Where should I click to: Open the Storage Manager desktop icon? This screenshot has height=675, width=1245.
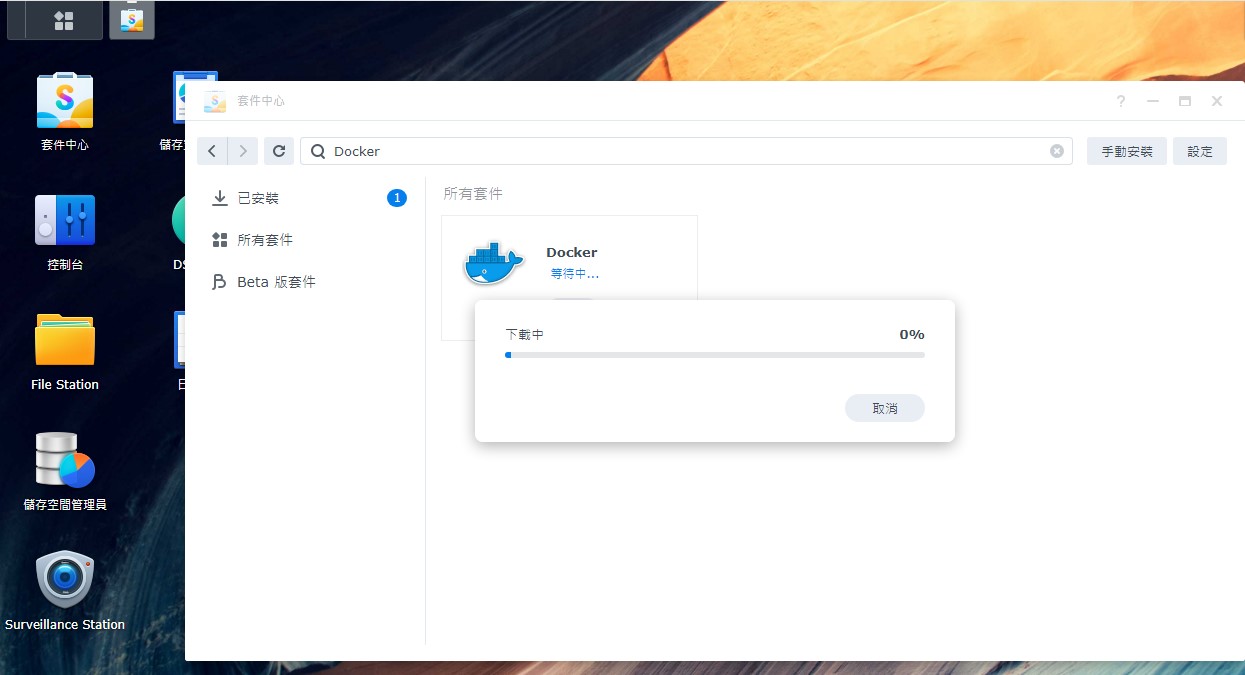coord(65,462)
